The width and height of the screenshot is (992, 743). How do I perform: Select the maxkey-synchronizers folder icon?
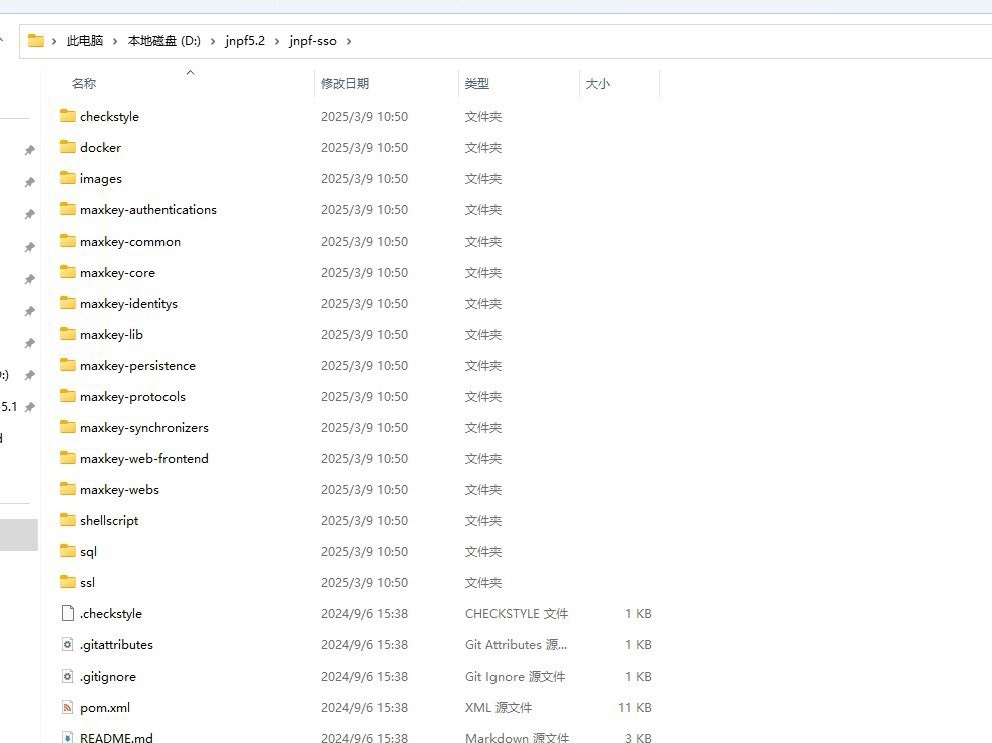pyautogui.click(x=68, y=427)
